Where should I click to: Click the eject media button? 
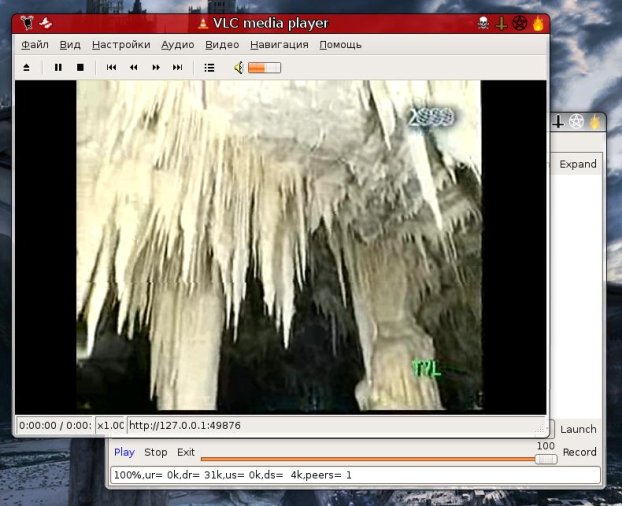click(x=27, y=67)
